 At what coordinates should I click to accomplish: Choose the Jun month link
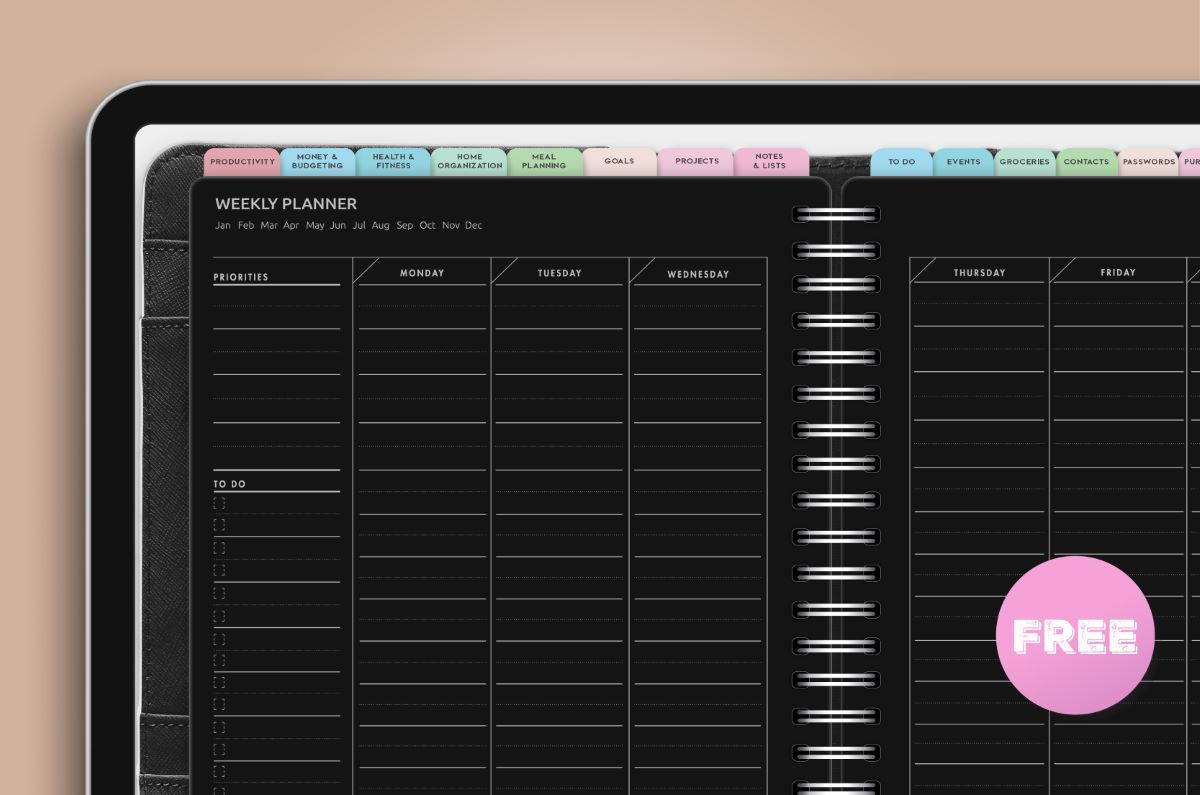click(338, 226)
